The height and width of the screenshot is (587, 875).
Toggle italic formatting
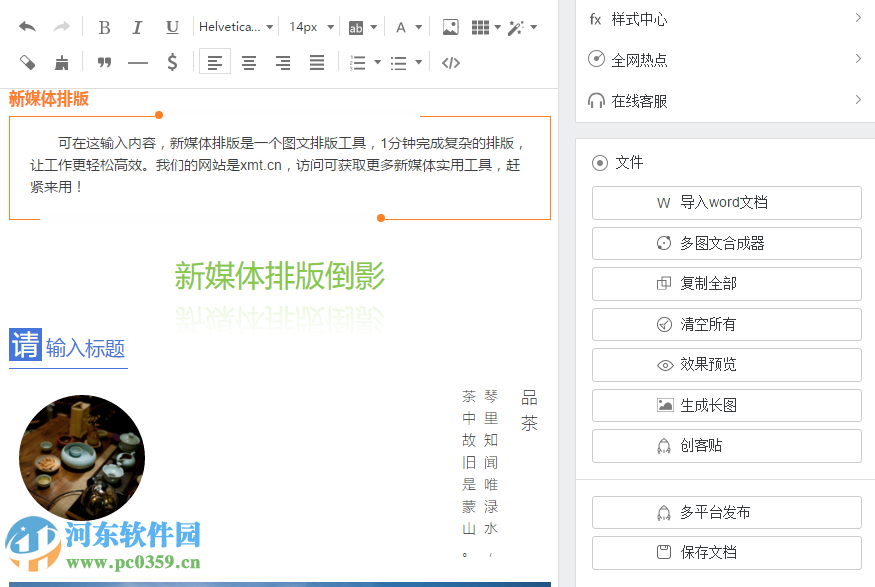(x=137, y=27)
